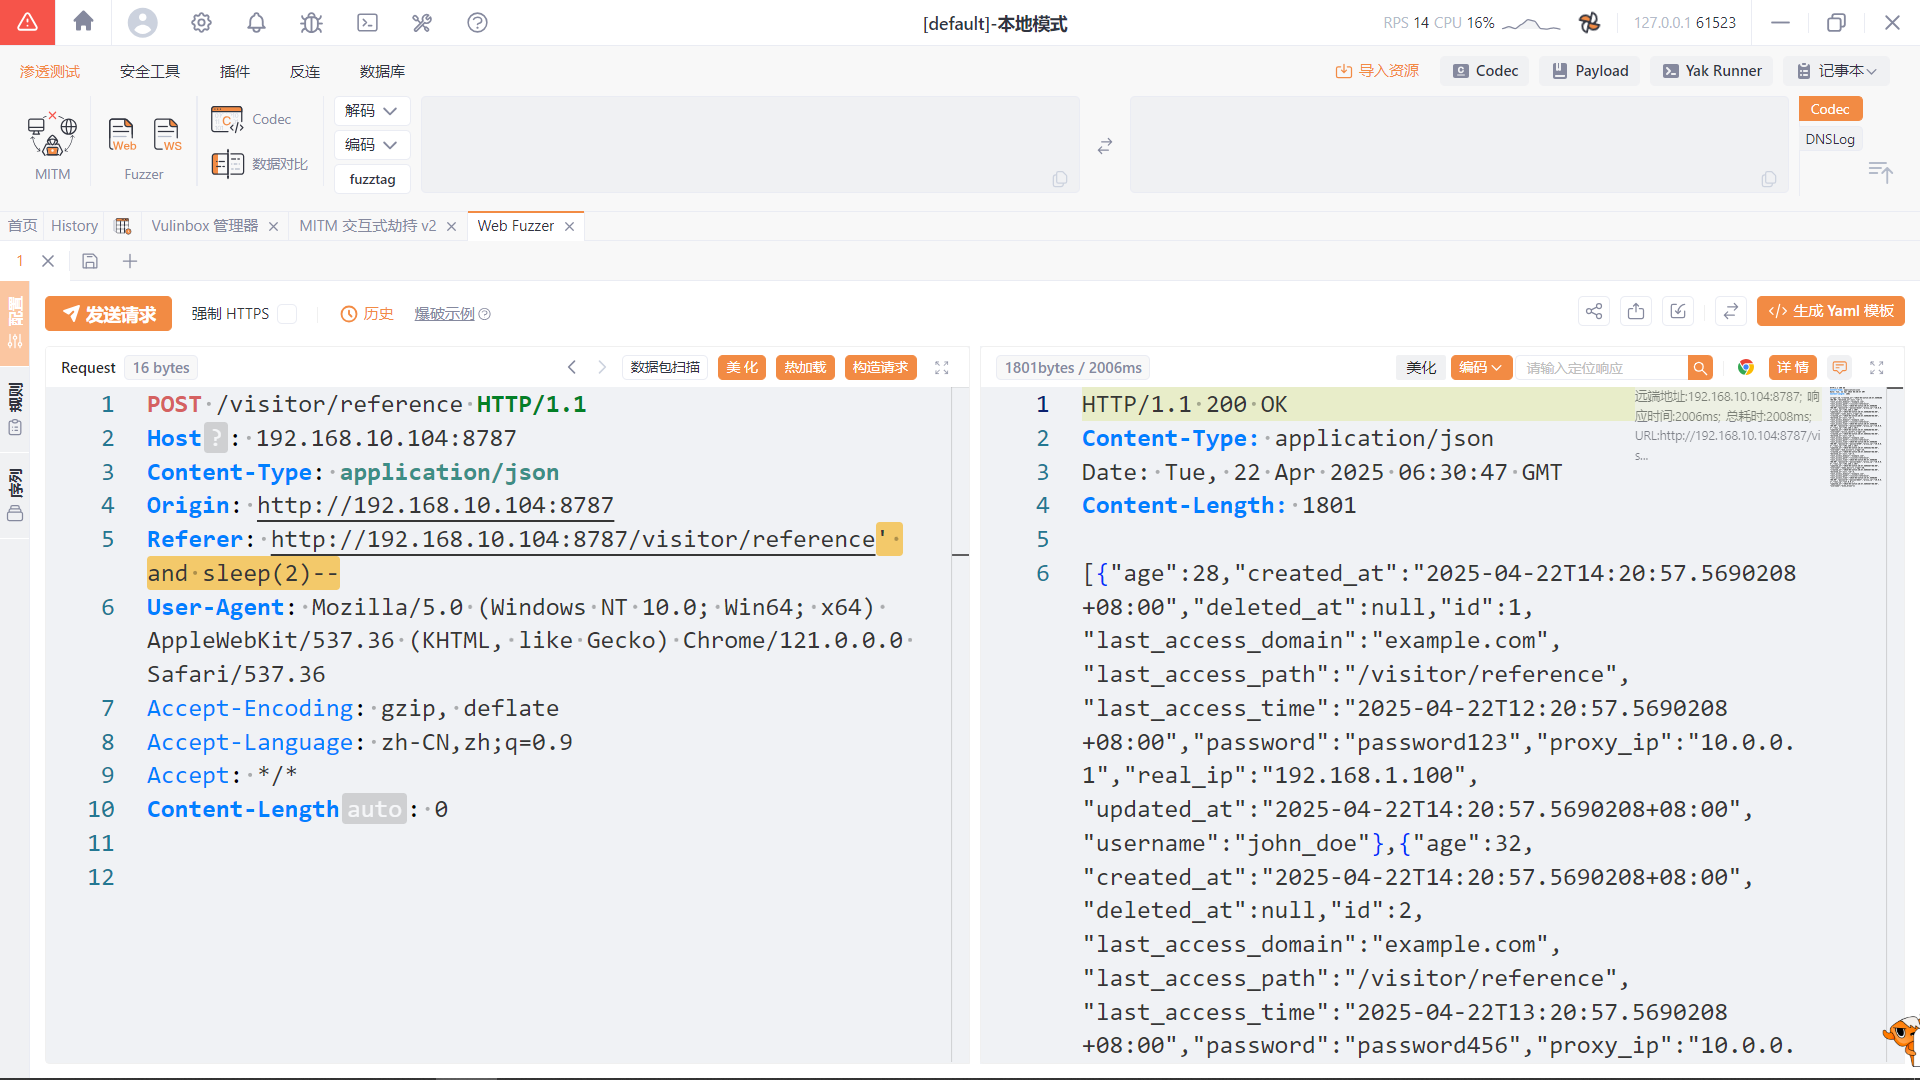The height and width of the screenshot is (1080, 1920).
Task: Open the Web Fuzzer icon
Action: point(122,135)
